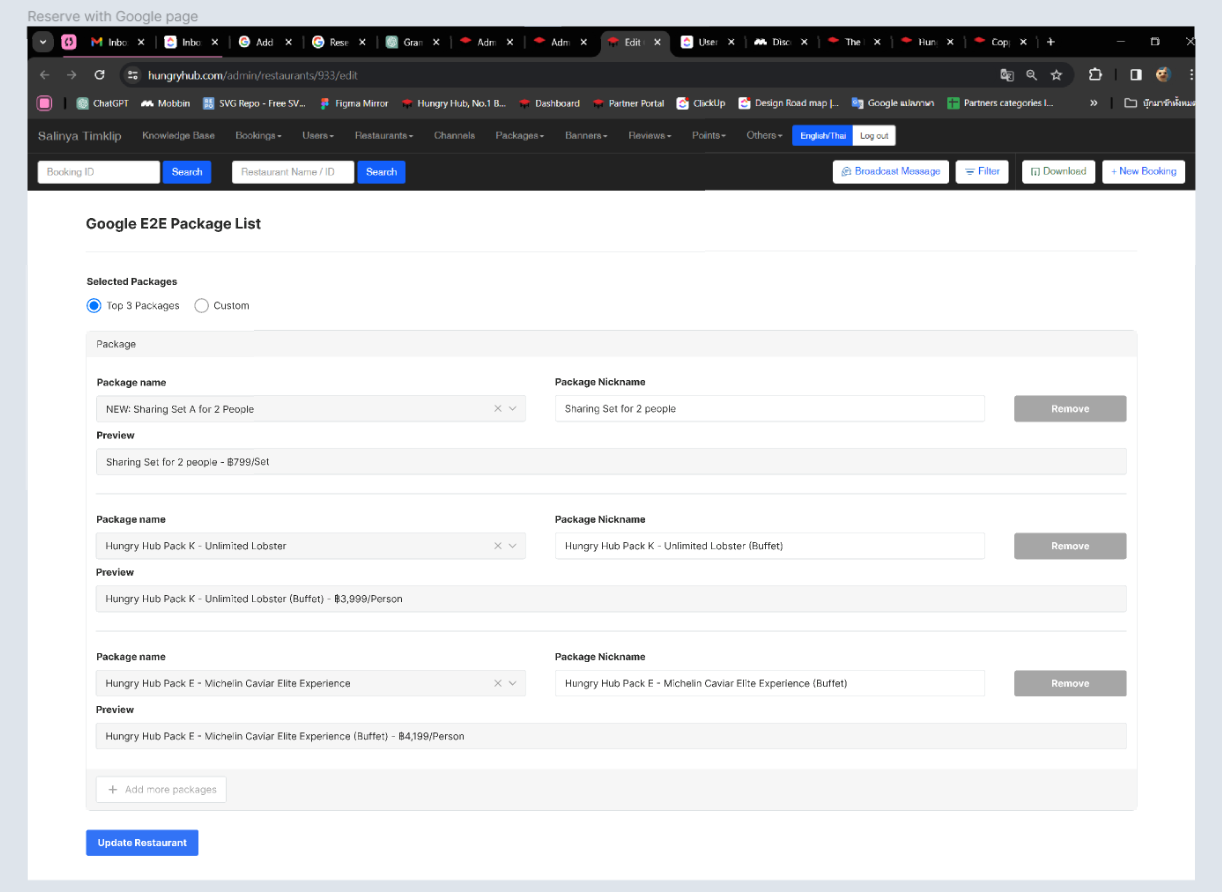
Task: Click 'Add more packages' button
Action: click(x=162, y=790)
